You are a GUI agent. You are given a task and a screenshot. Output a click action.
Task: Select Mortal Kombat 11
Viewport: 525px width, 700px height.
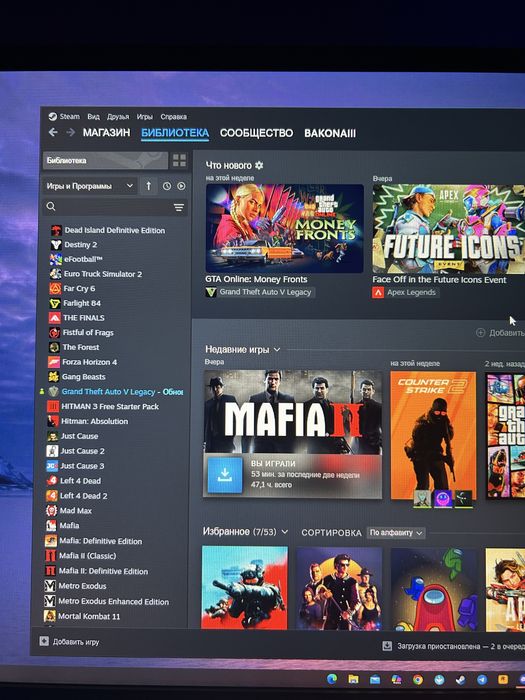(x=82, y=616)
